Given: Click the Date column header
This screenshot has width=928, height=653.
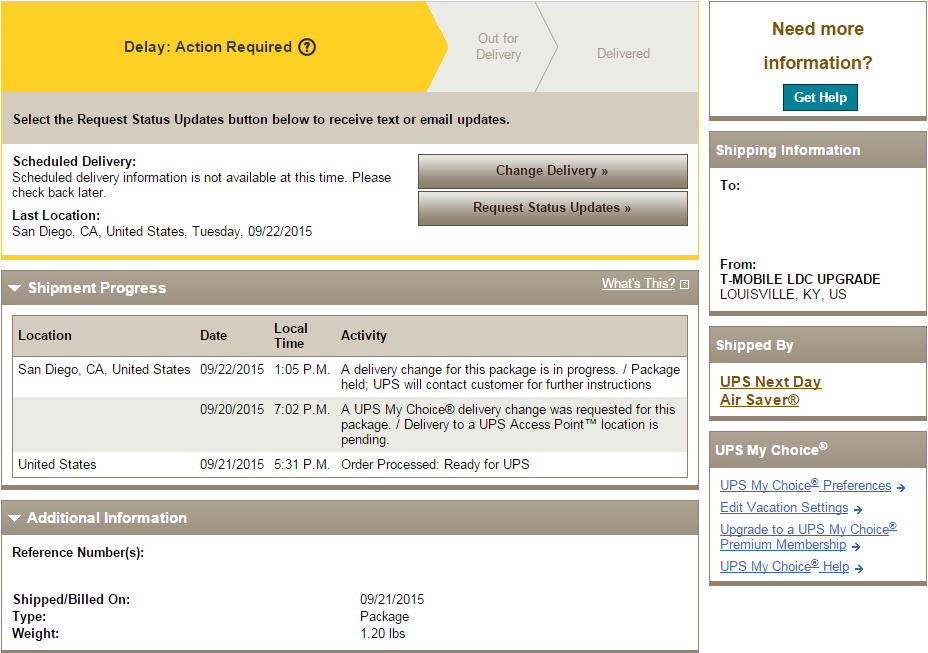Looking at the screenshot, I should click(x=214, y=335).
